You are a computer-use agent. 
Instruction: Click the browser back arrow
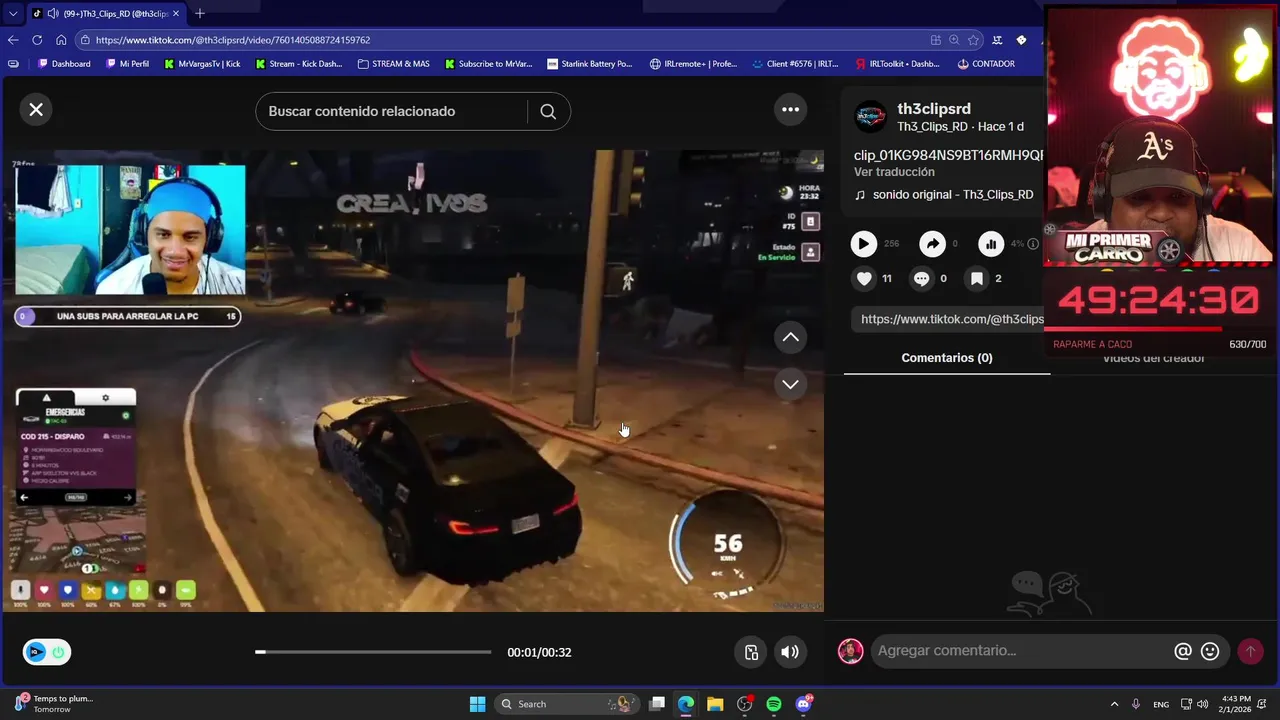click(13, 40)
